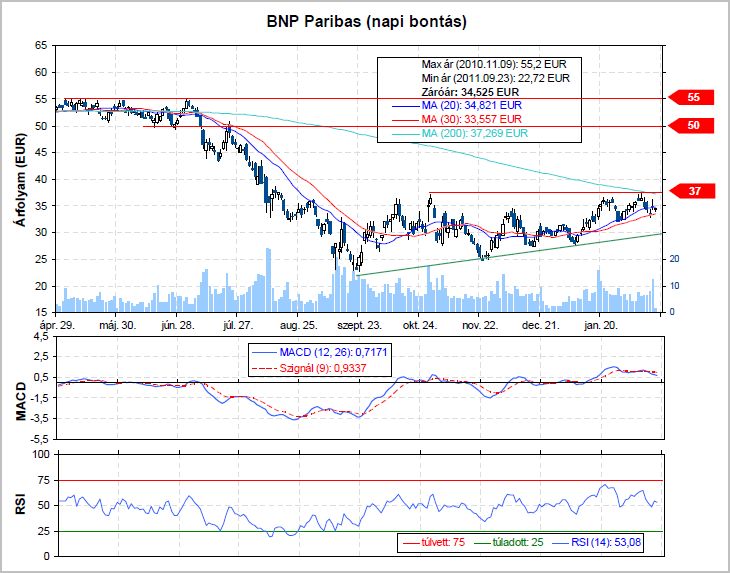The width and height of the screenshot is (730, 573).
Task: Click the -3,5 tick on the MACD axis
Action: [39, 418]
